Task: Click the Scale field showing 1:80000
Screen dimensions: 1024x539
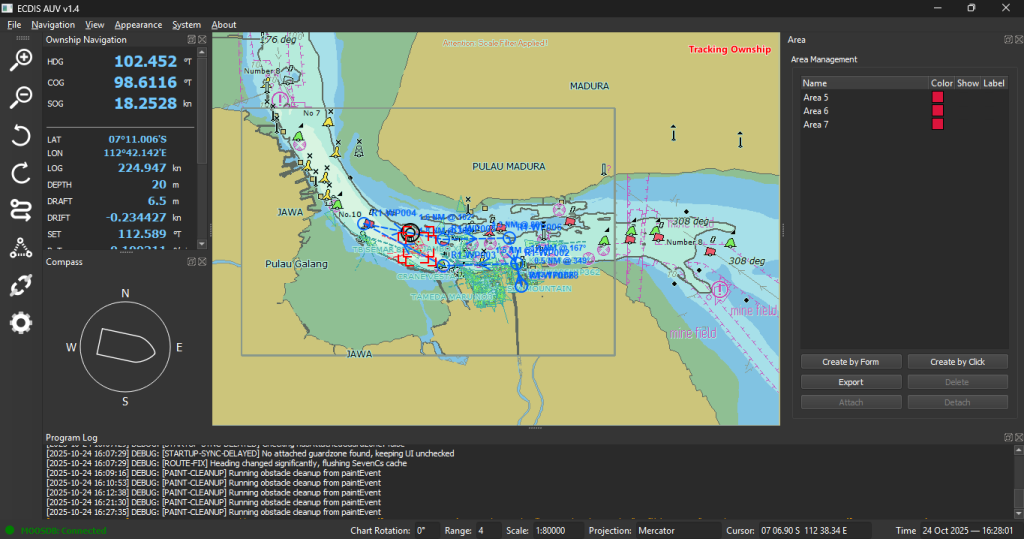Action: point(552,530)
